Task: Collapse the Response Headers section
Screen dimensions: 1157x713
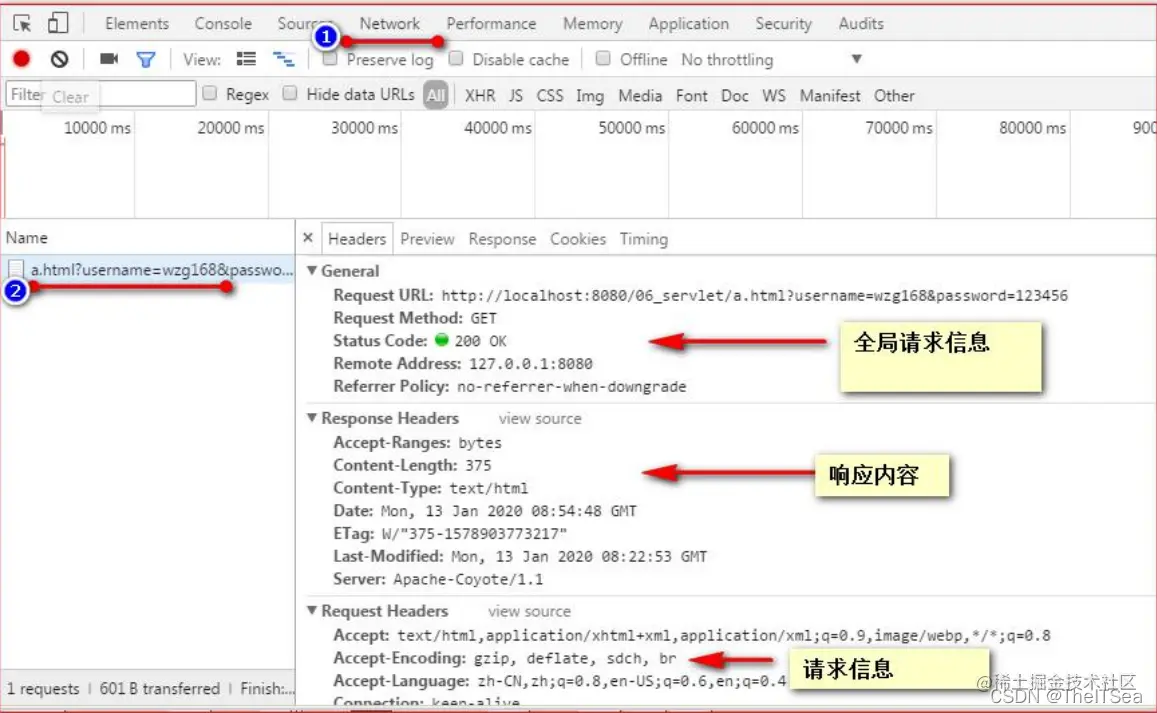Action: pos(312,418)
